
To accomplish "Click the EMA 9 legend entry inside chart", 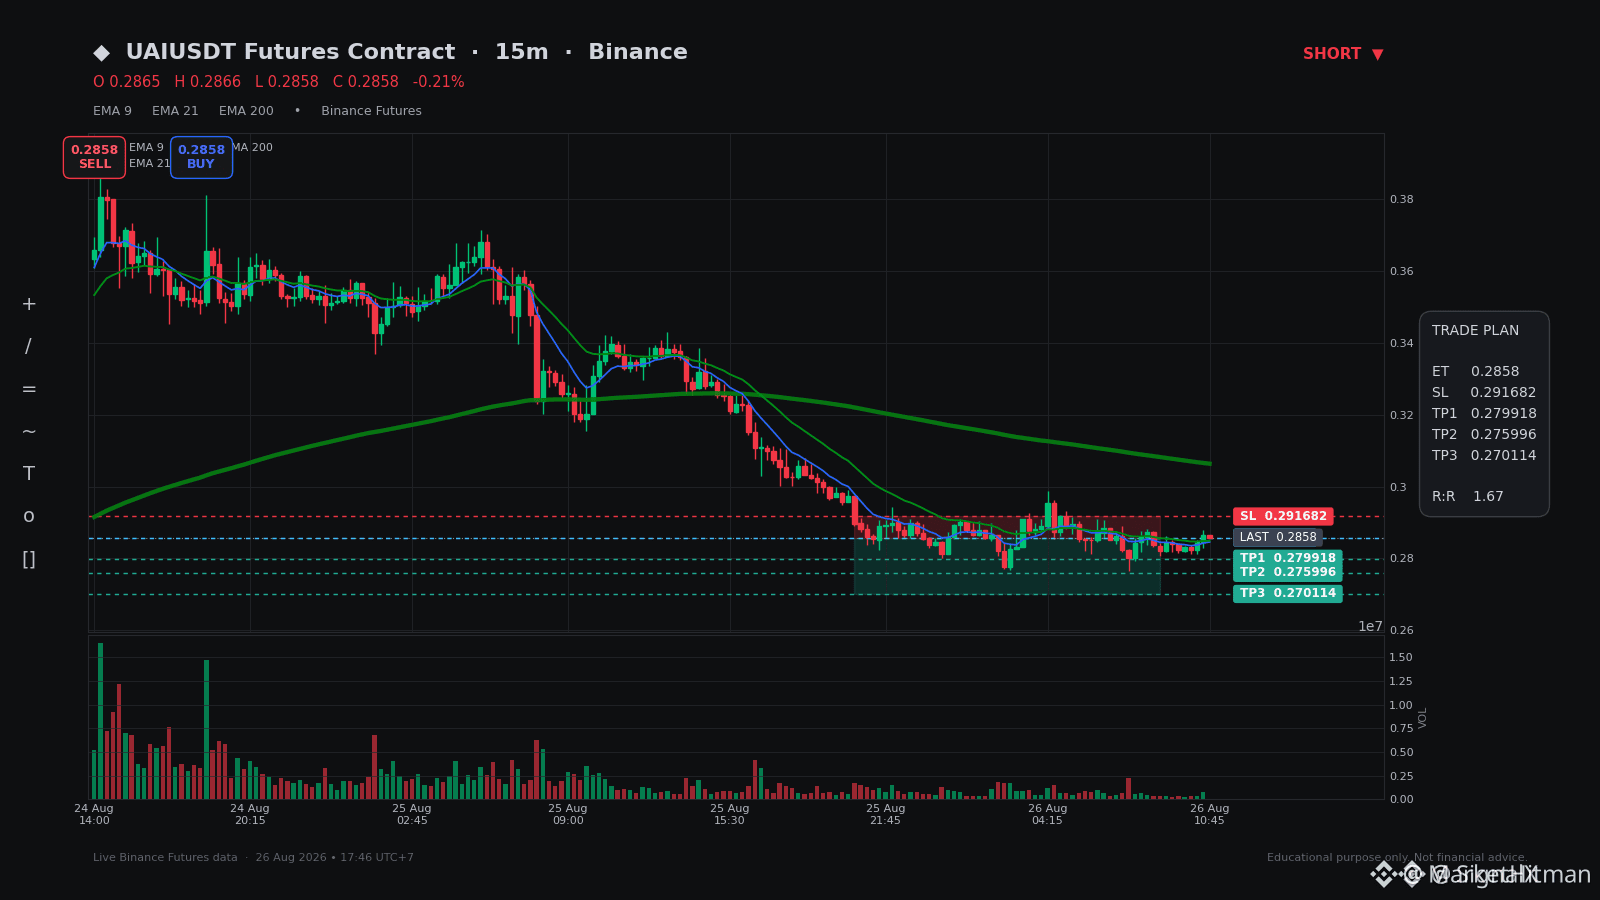I will (x=146, y=147).
